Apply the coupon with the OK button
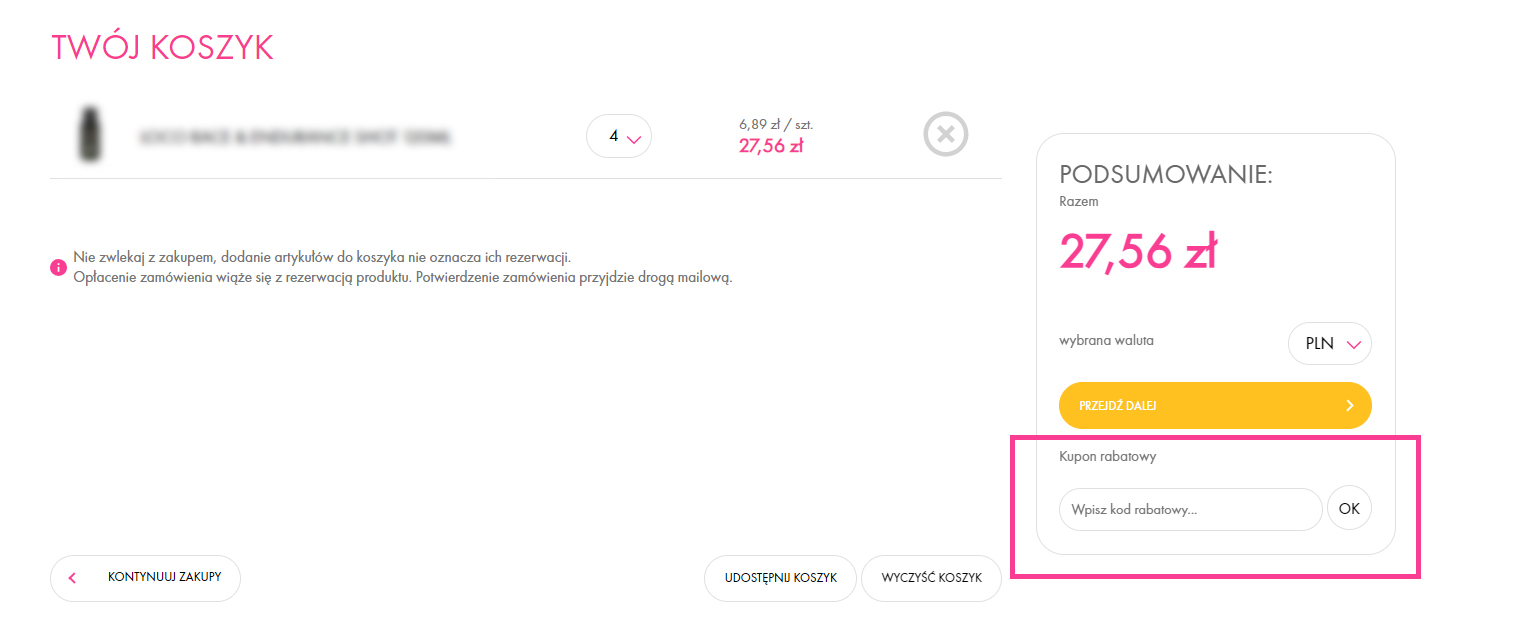This screenshot has width=1522, height=624. [x=1349, y=509]
